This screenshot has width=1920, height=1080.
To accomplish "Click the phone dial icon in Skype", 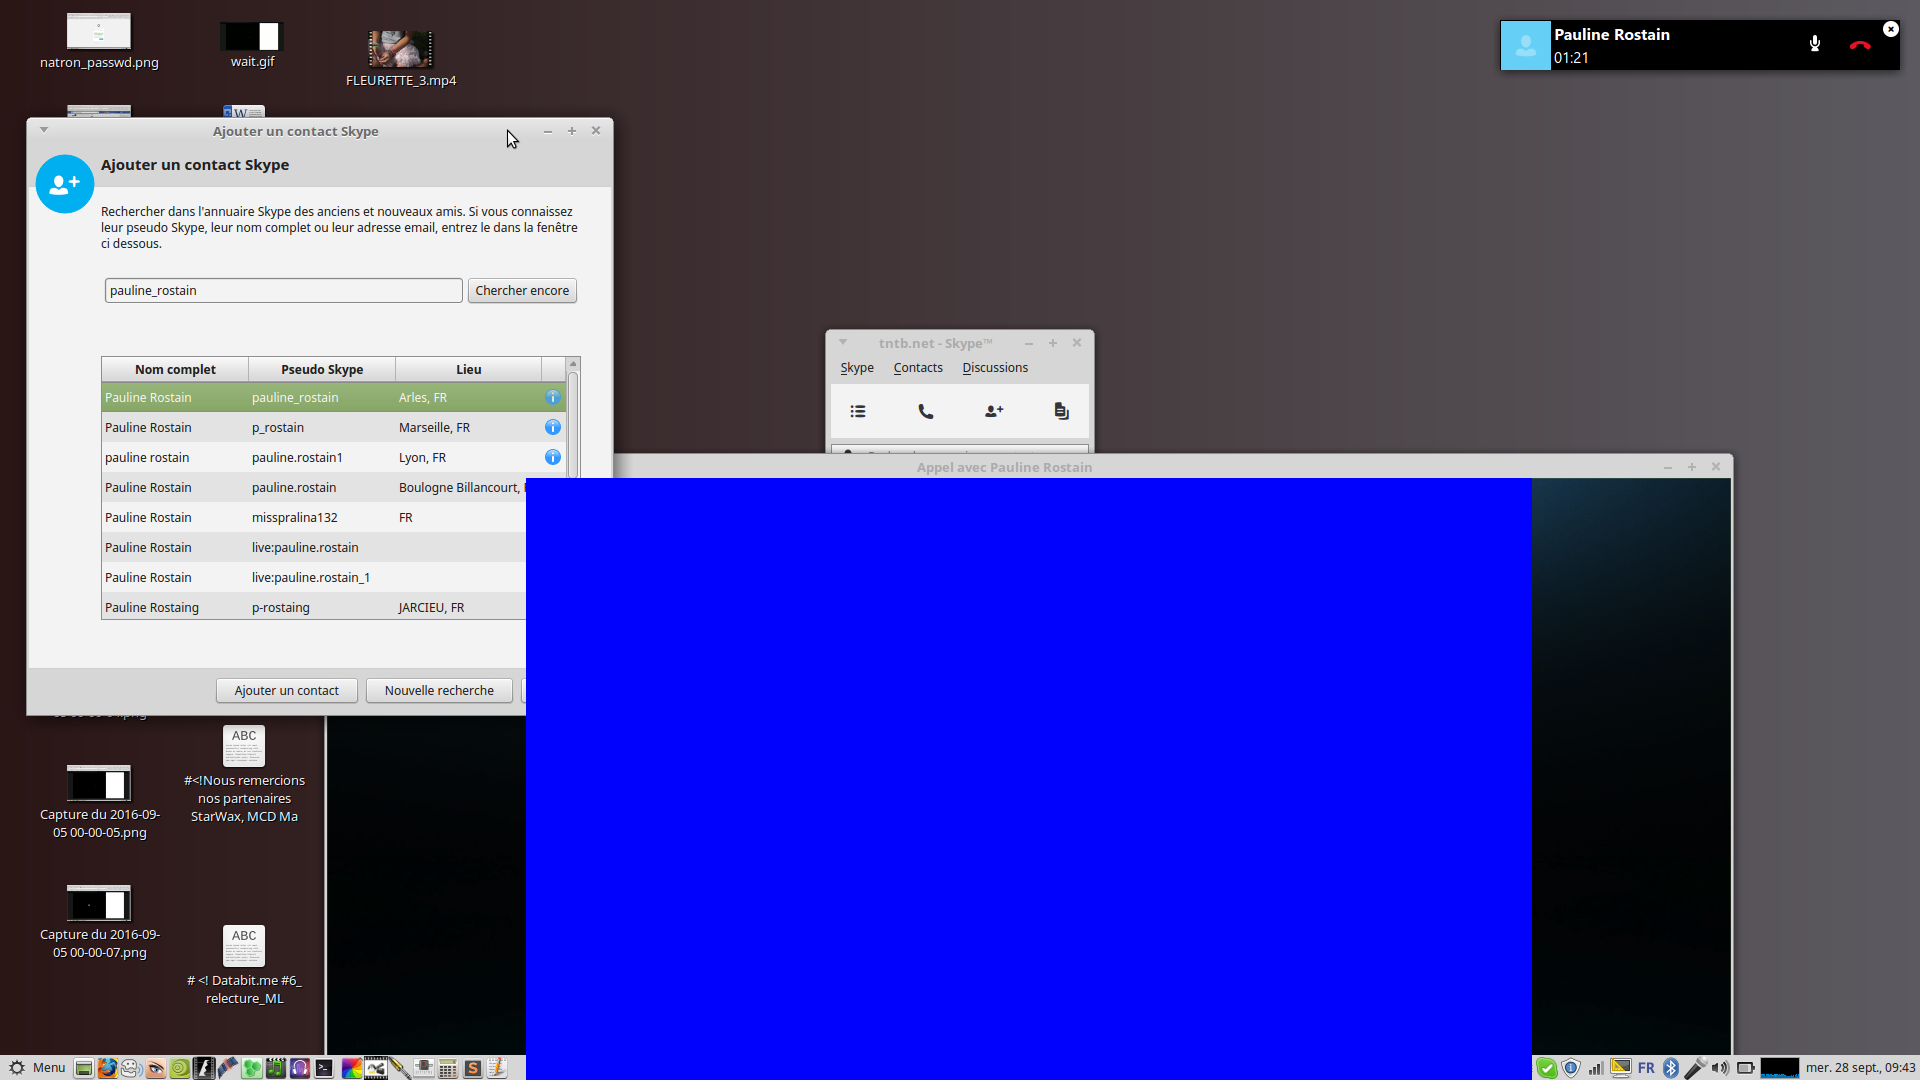I will pos(926,411).
